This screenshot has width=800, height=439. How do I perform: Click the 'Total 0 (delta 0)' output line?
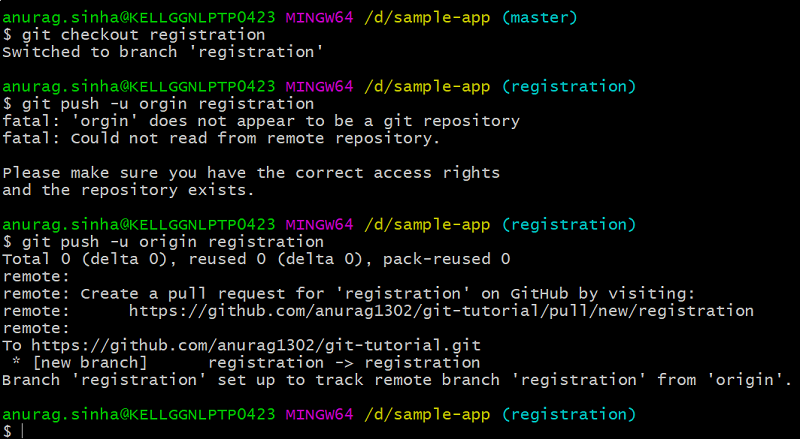[256, 259]
